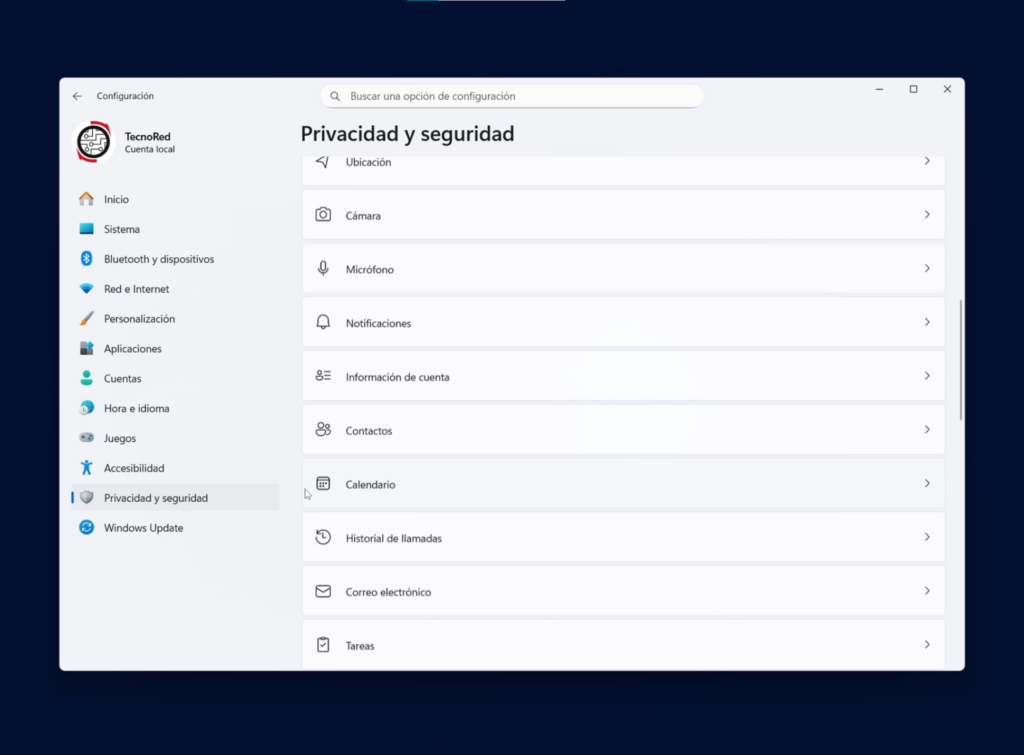Click the Notificaciones bell icon
This screenshot has width=1024, height=755.
coord(323,322)
